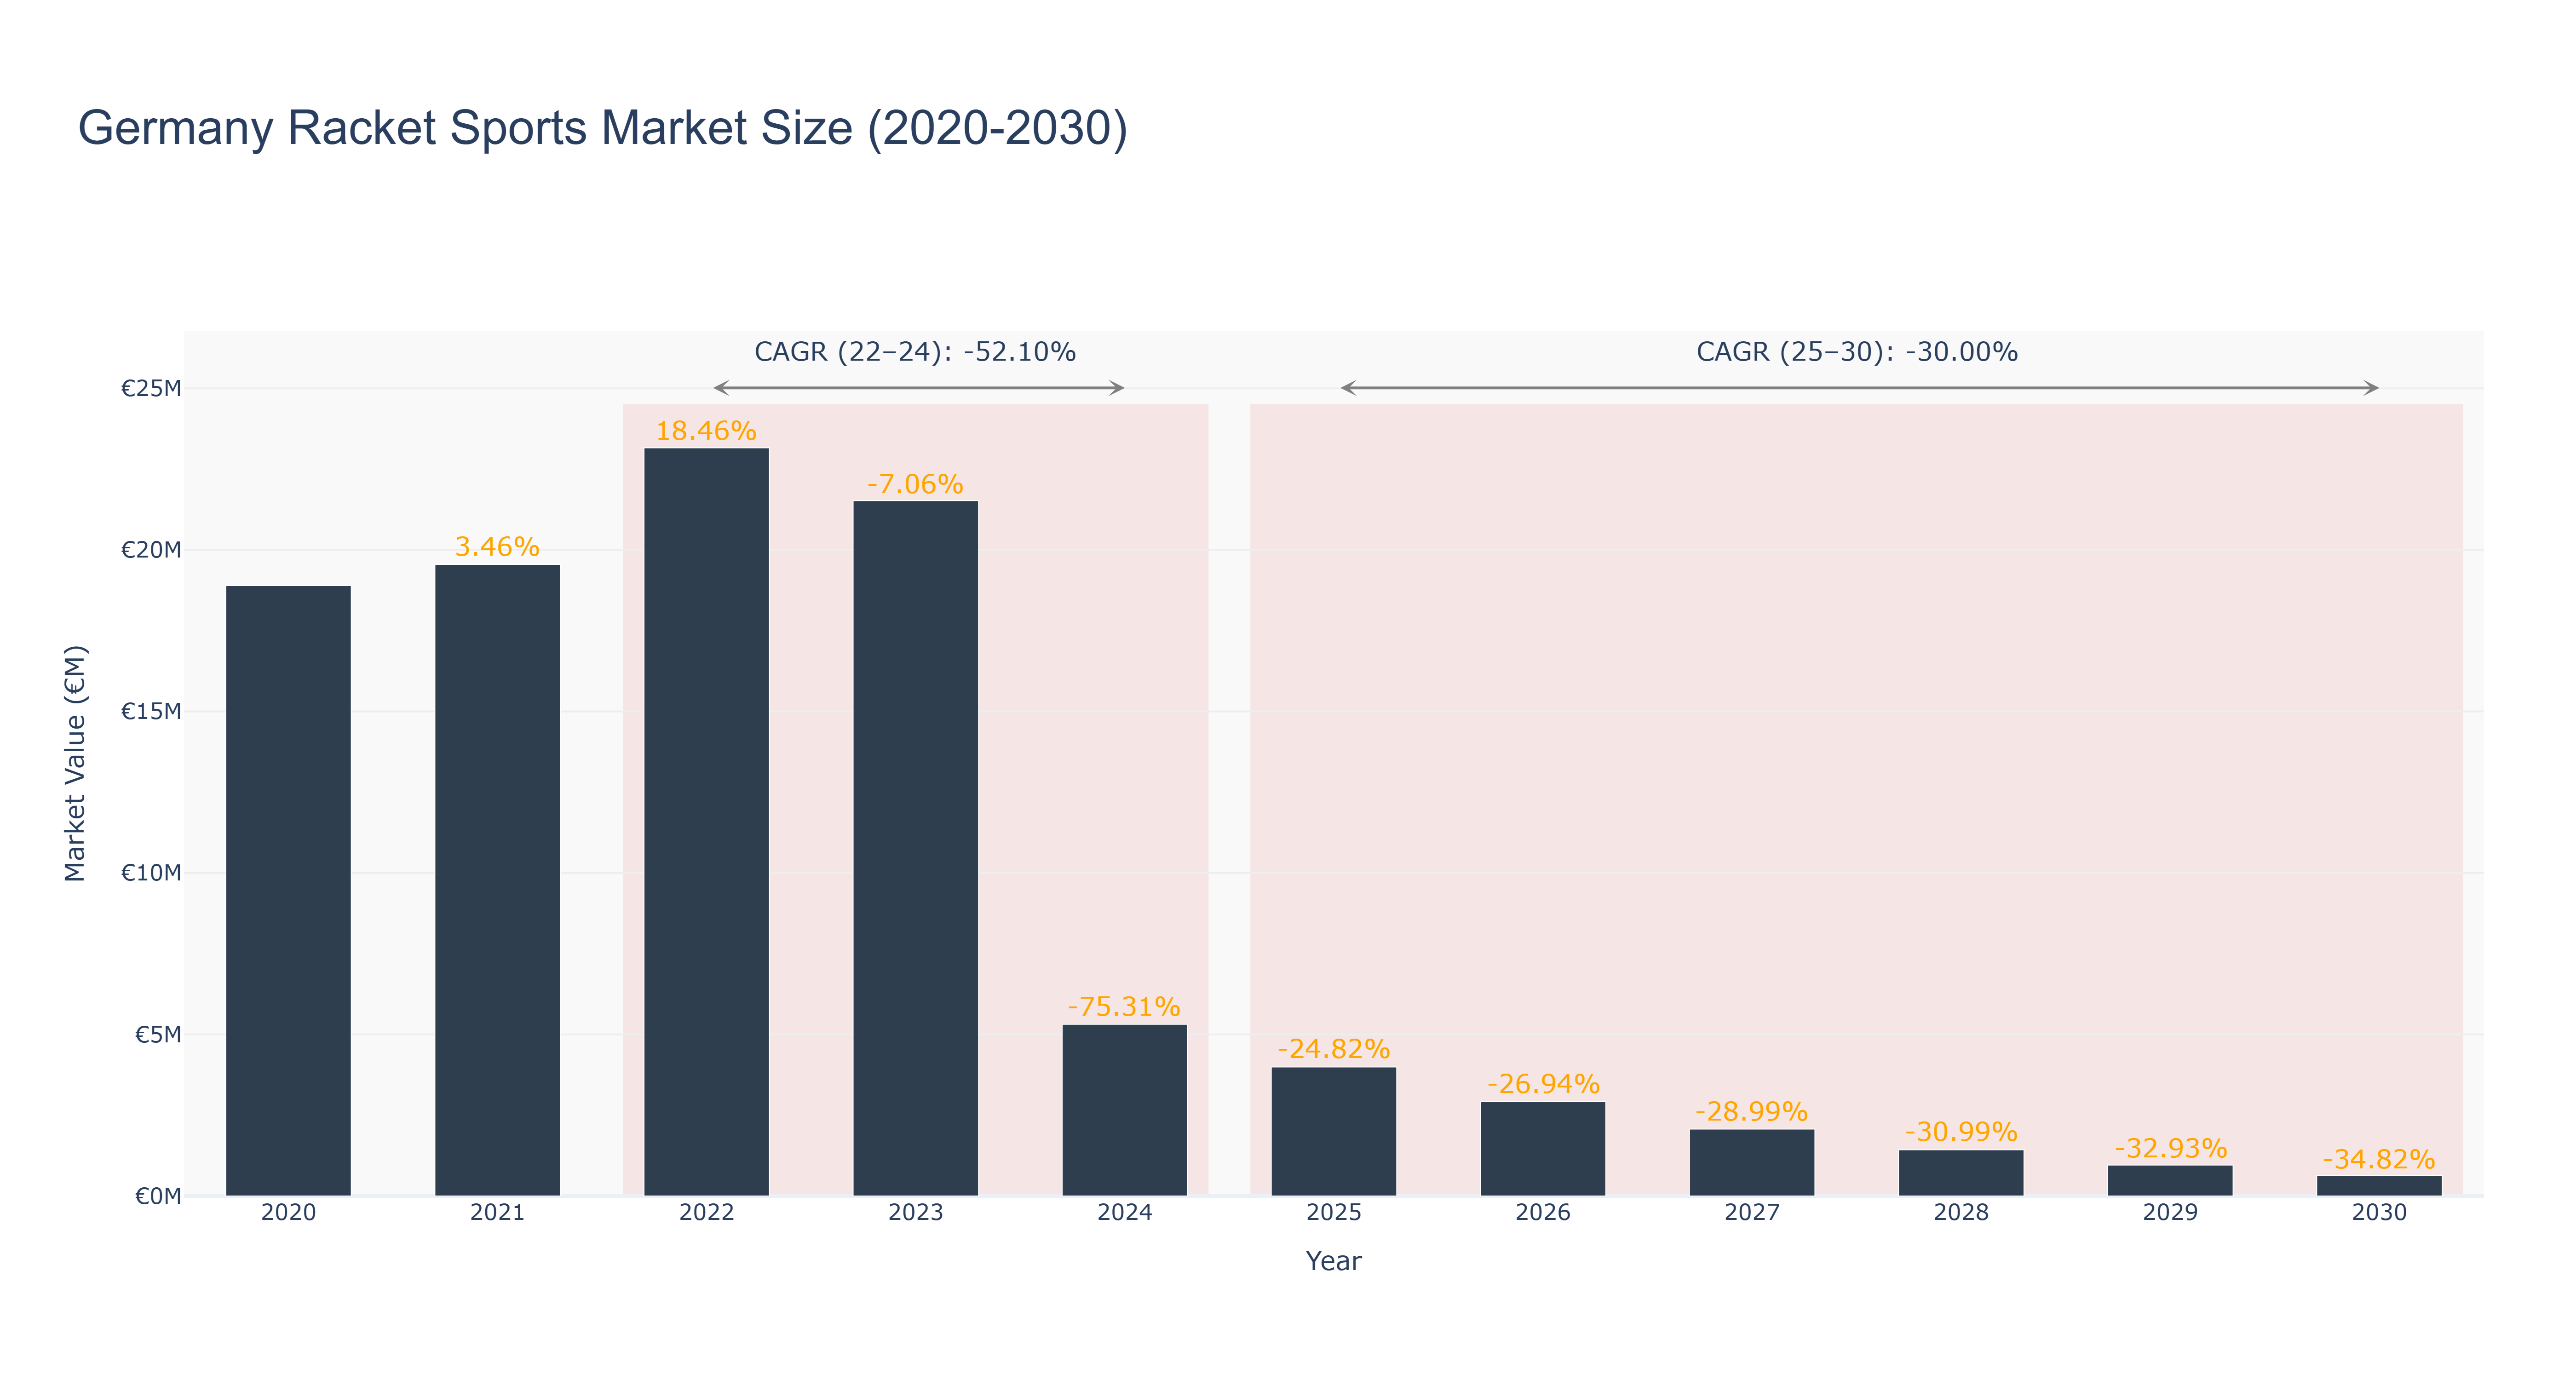Image resolution: width=2576 pixels, height=1380 pixels.
Task: Select the tall 2022 bar
Action: coord(706,822)
